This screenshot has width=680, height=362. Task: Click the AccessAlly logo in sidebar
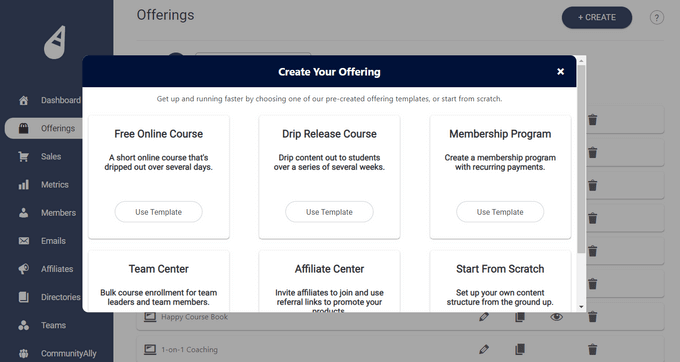(x=55, y=42)
